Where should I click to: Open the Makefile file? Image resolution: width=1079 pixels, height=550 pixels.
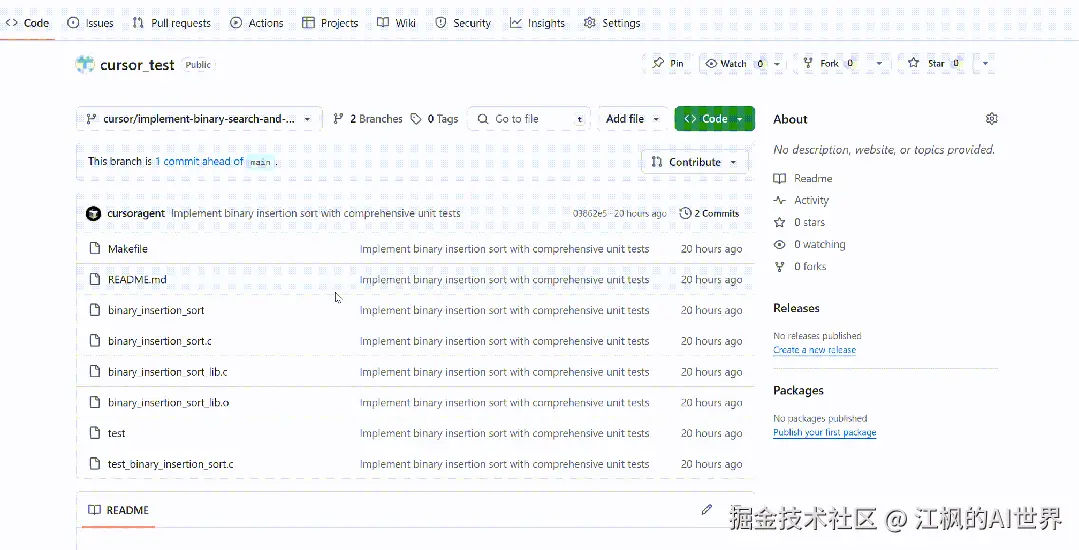[127, 249]
